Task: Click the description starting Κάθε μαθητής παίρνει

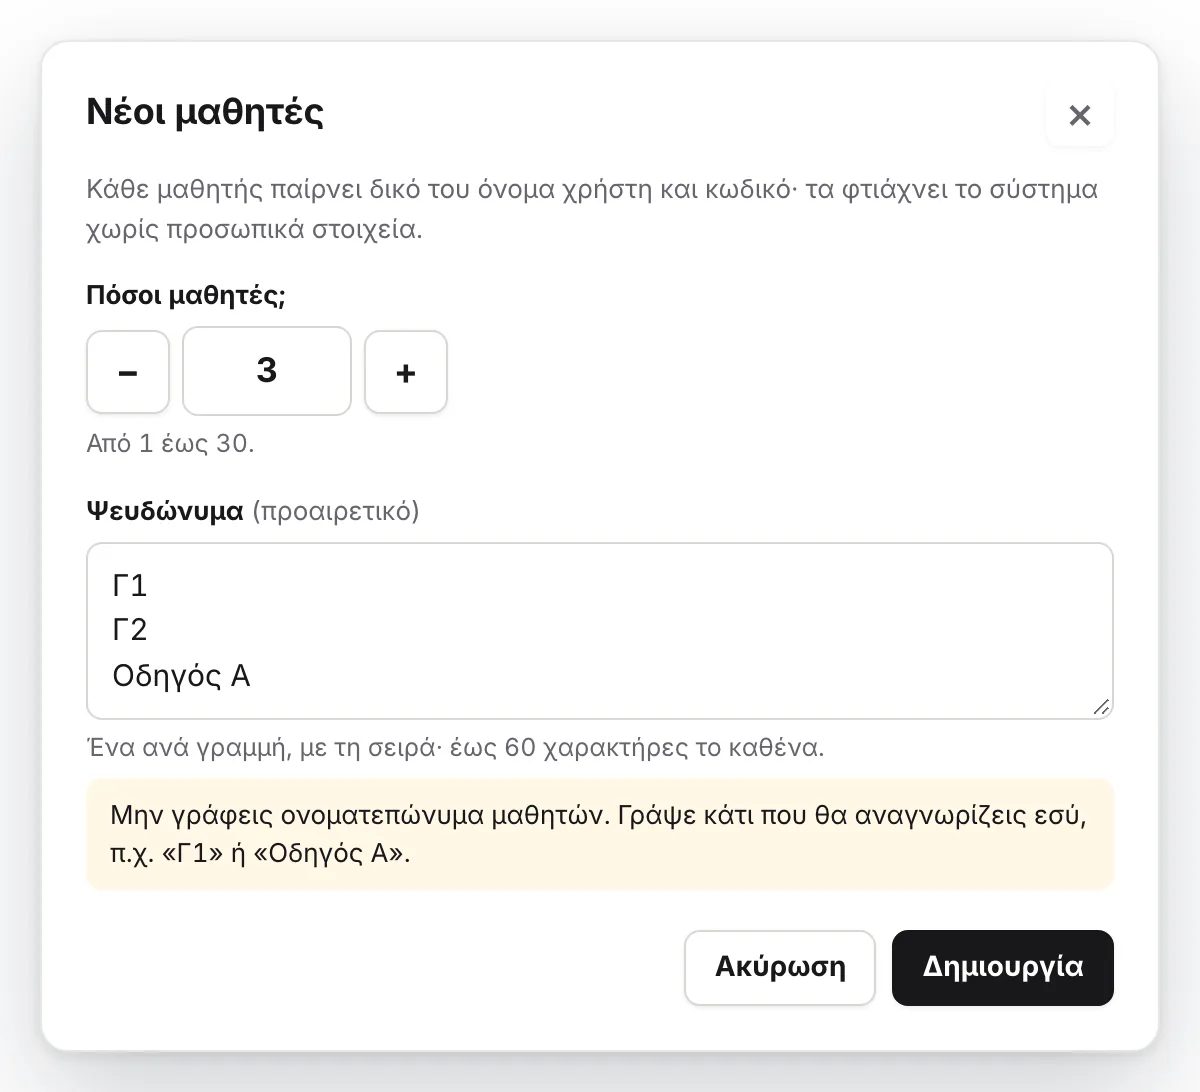Action: pos(593,209)
